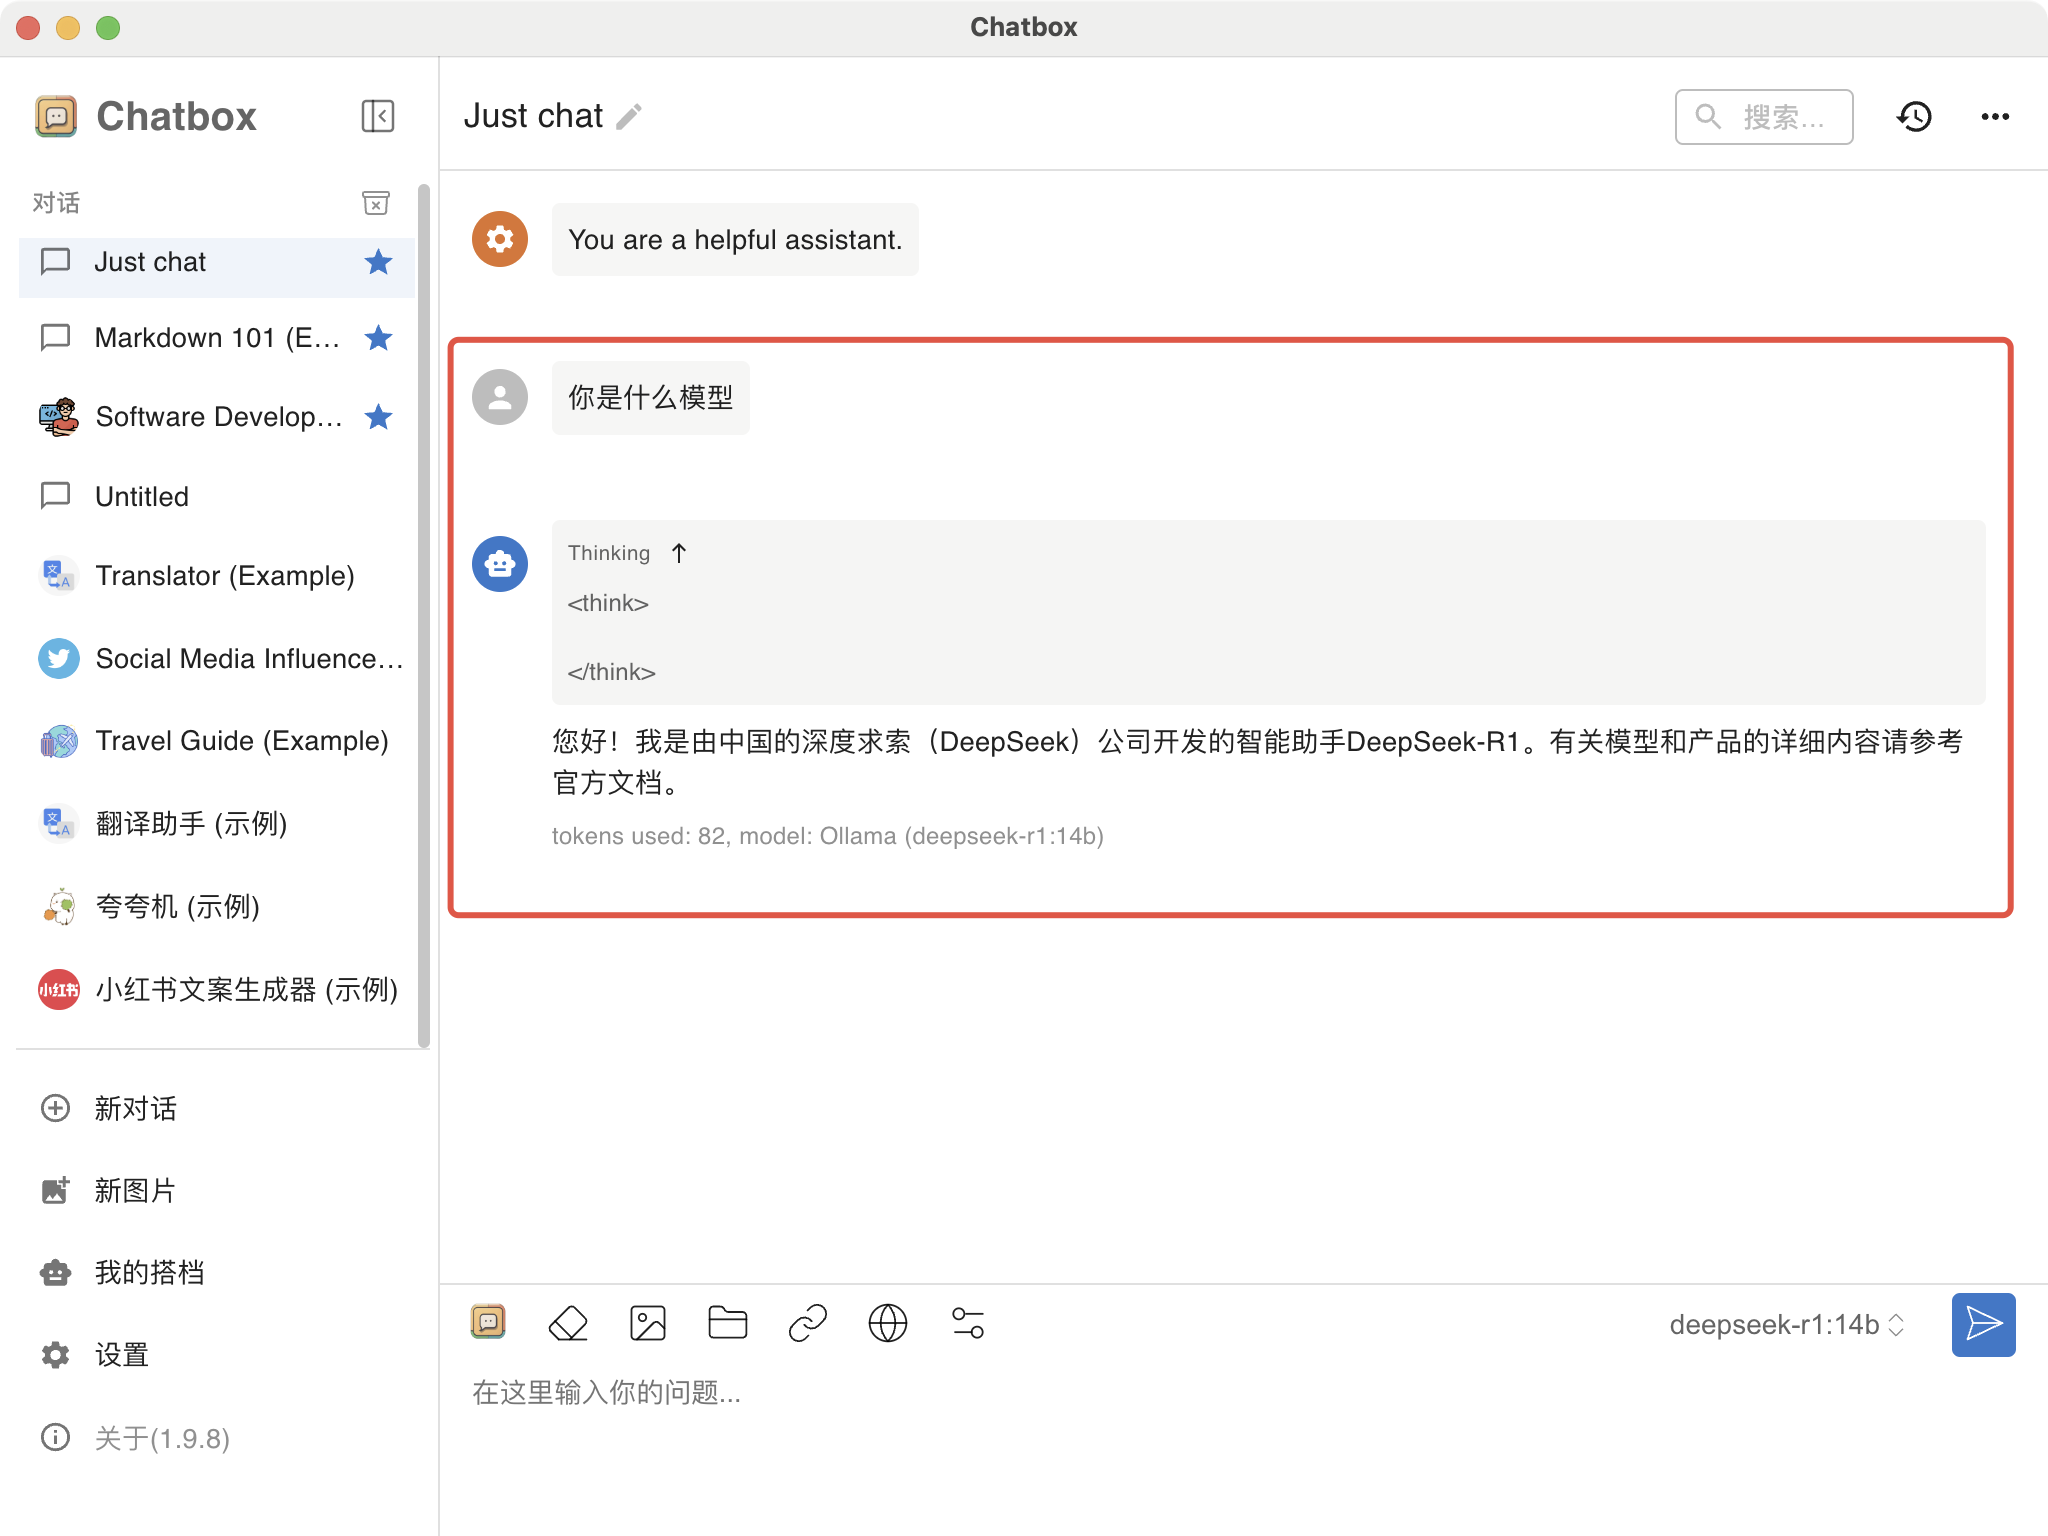Collapse the sidebar with the panel icon
Screen dimensions: 2048x1536
(378, 116)
